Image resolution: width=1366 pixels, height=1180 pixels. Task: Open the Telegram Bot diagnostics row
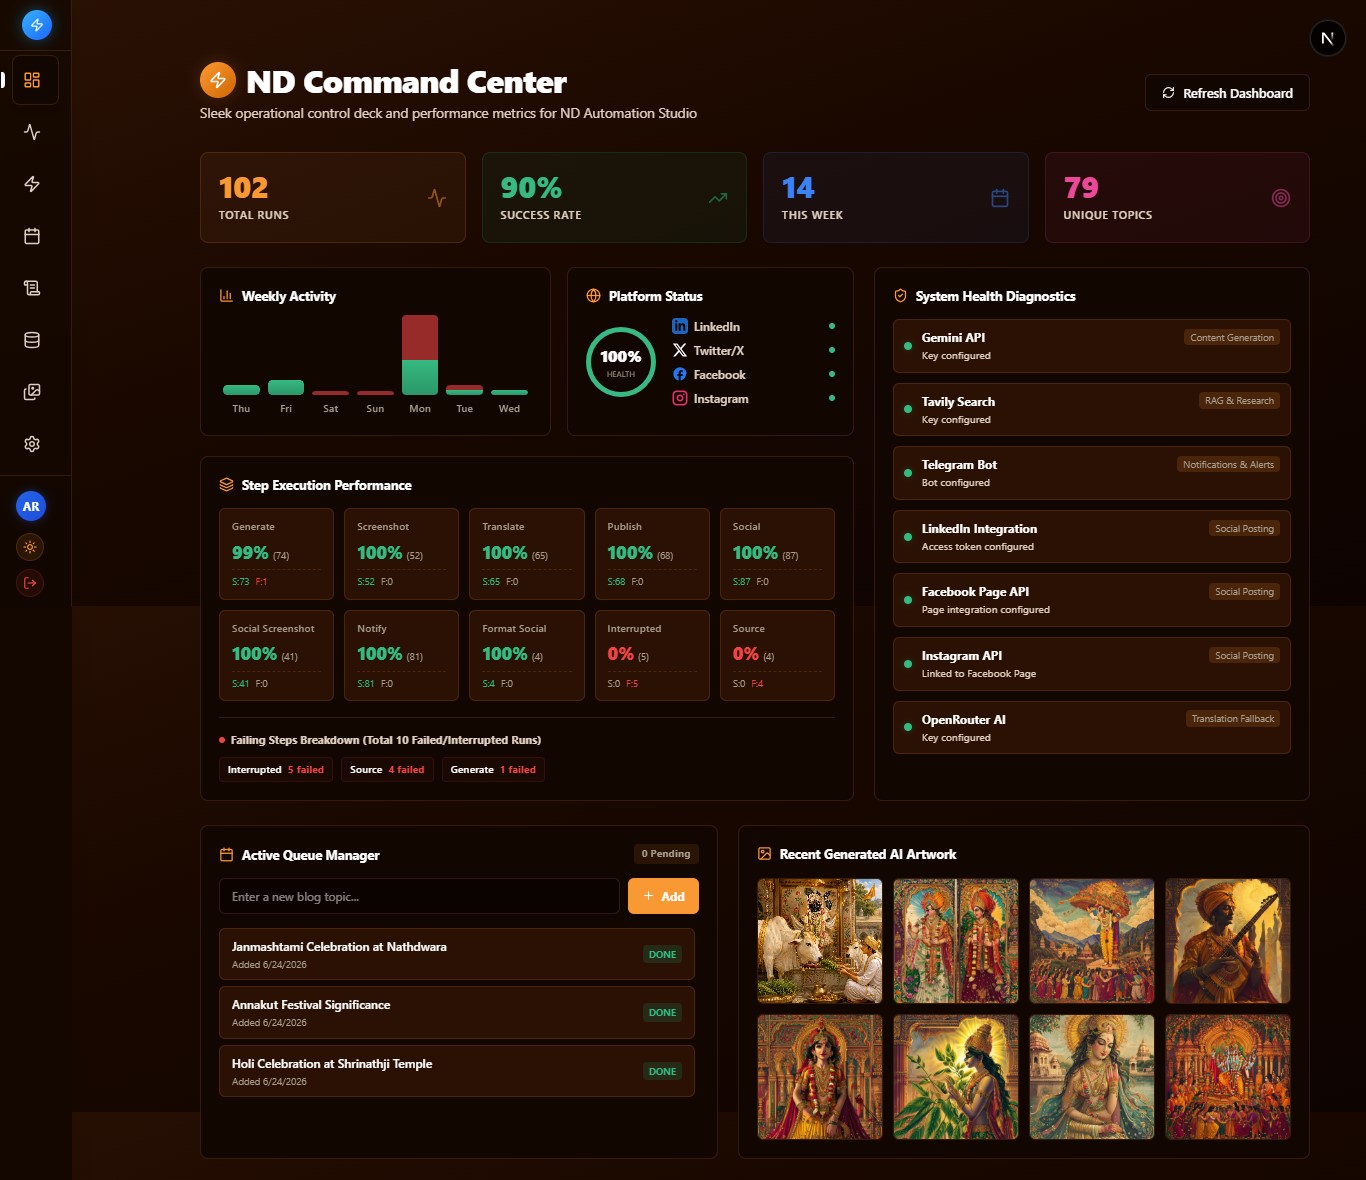pos(1092,473)
